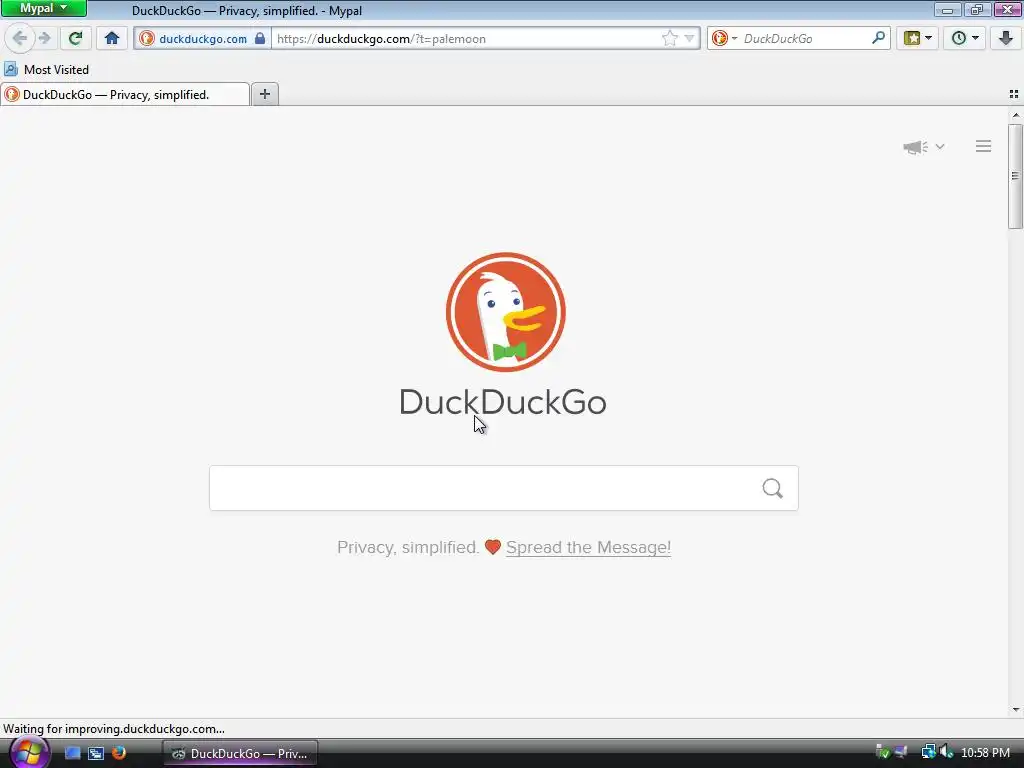Click the scrollbar up arrow
Viewport: 1024px width, 768px height.
(x=1016, y=115)
